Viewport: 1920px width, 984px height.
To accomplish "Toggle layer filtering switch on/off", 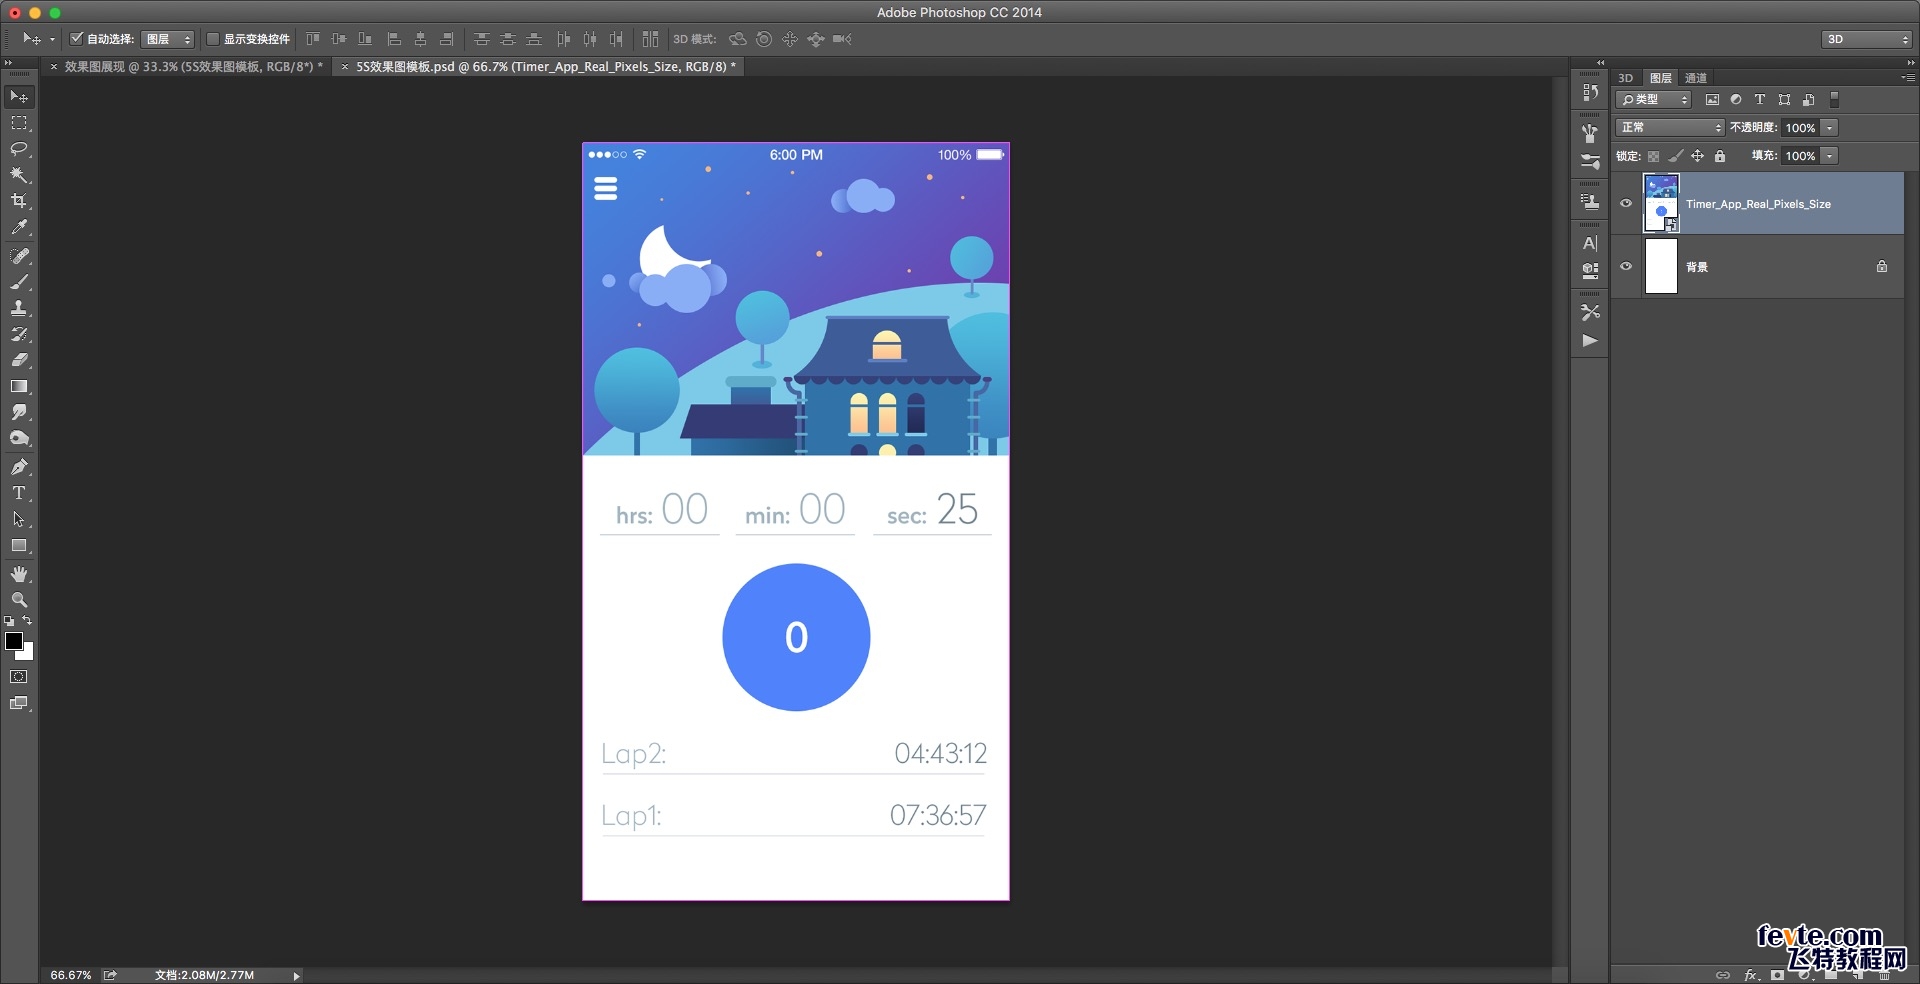I will (1834, 99).
